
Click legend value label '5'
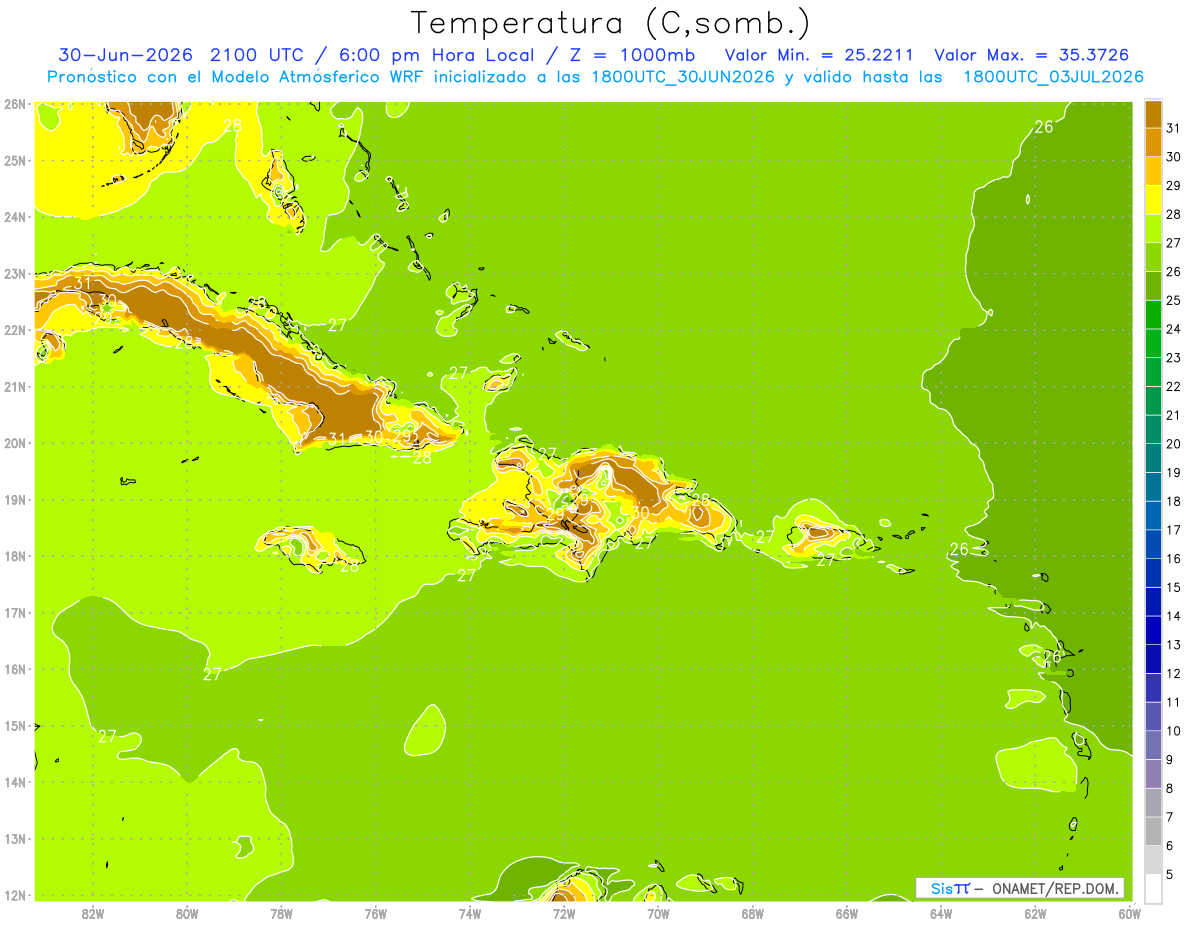click(x=1170, y=874)
